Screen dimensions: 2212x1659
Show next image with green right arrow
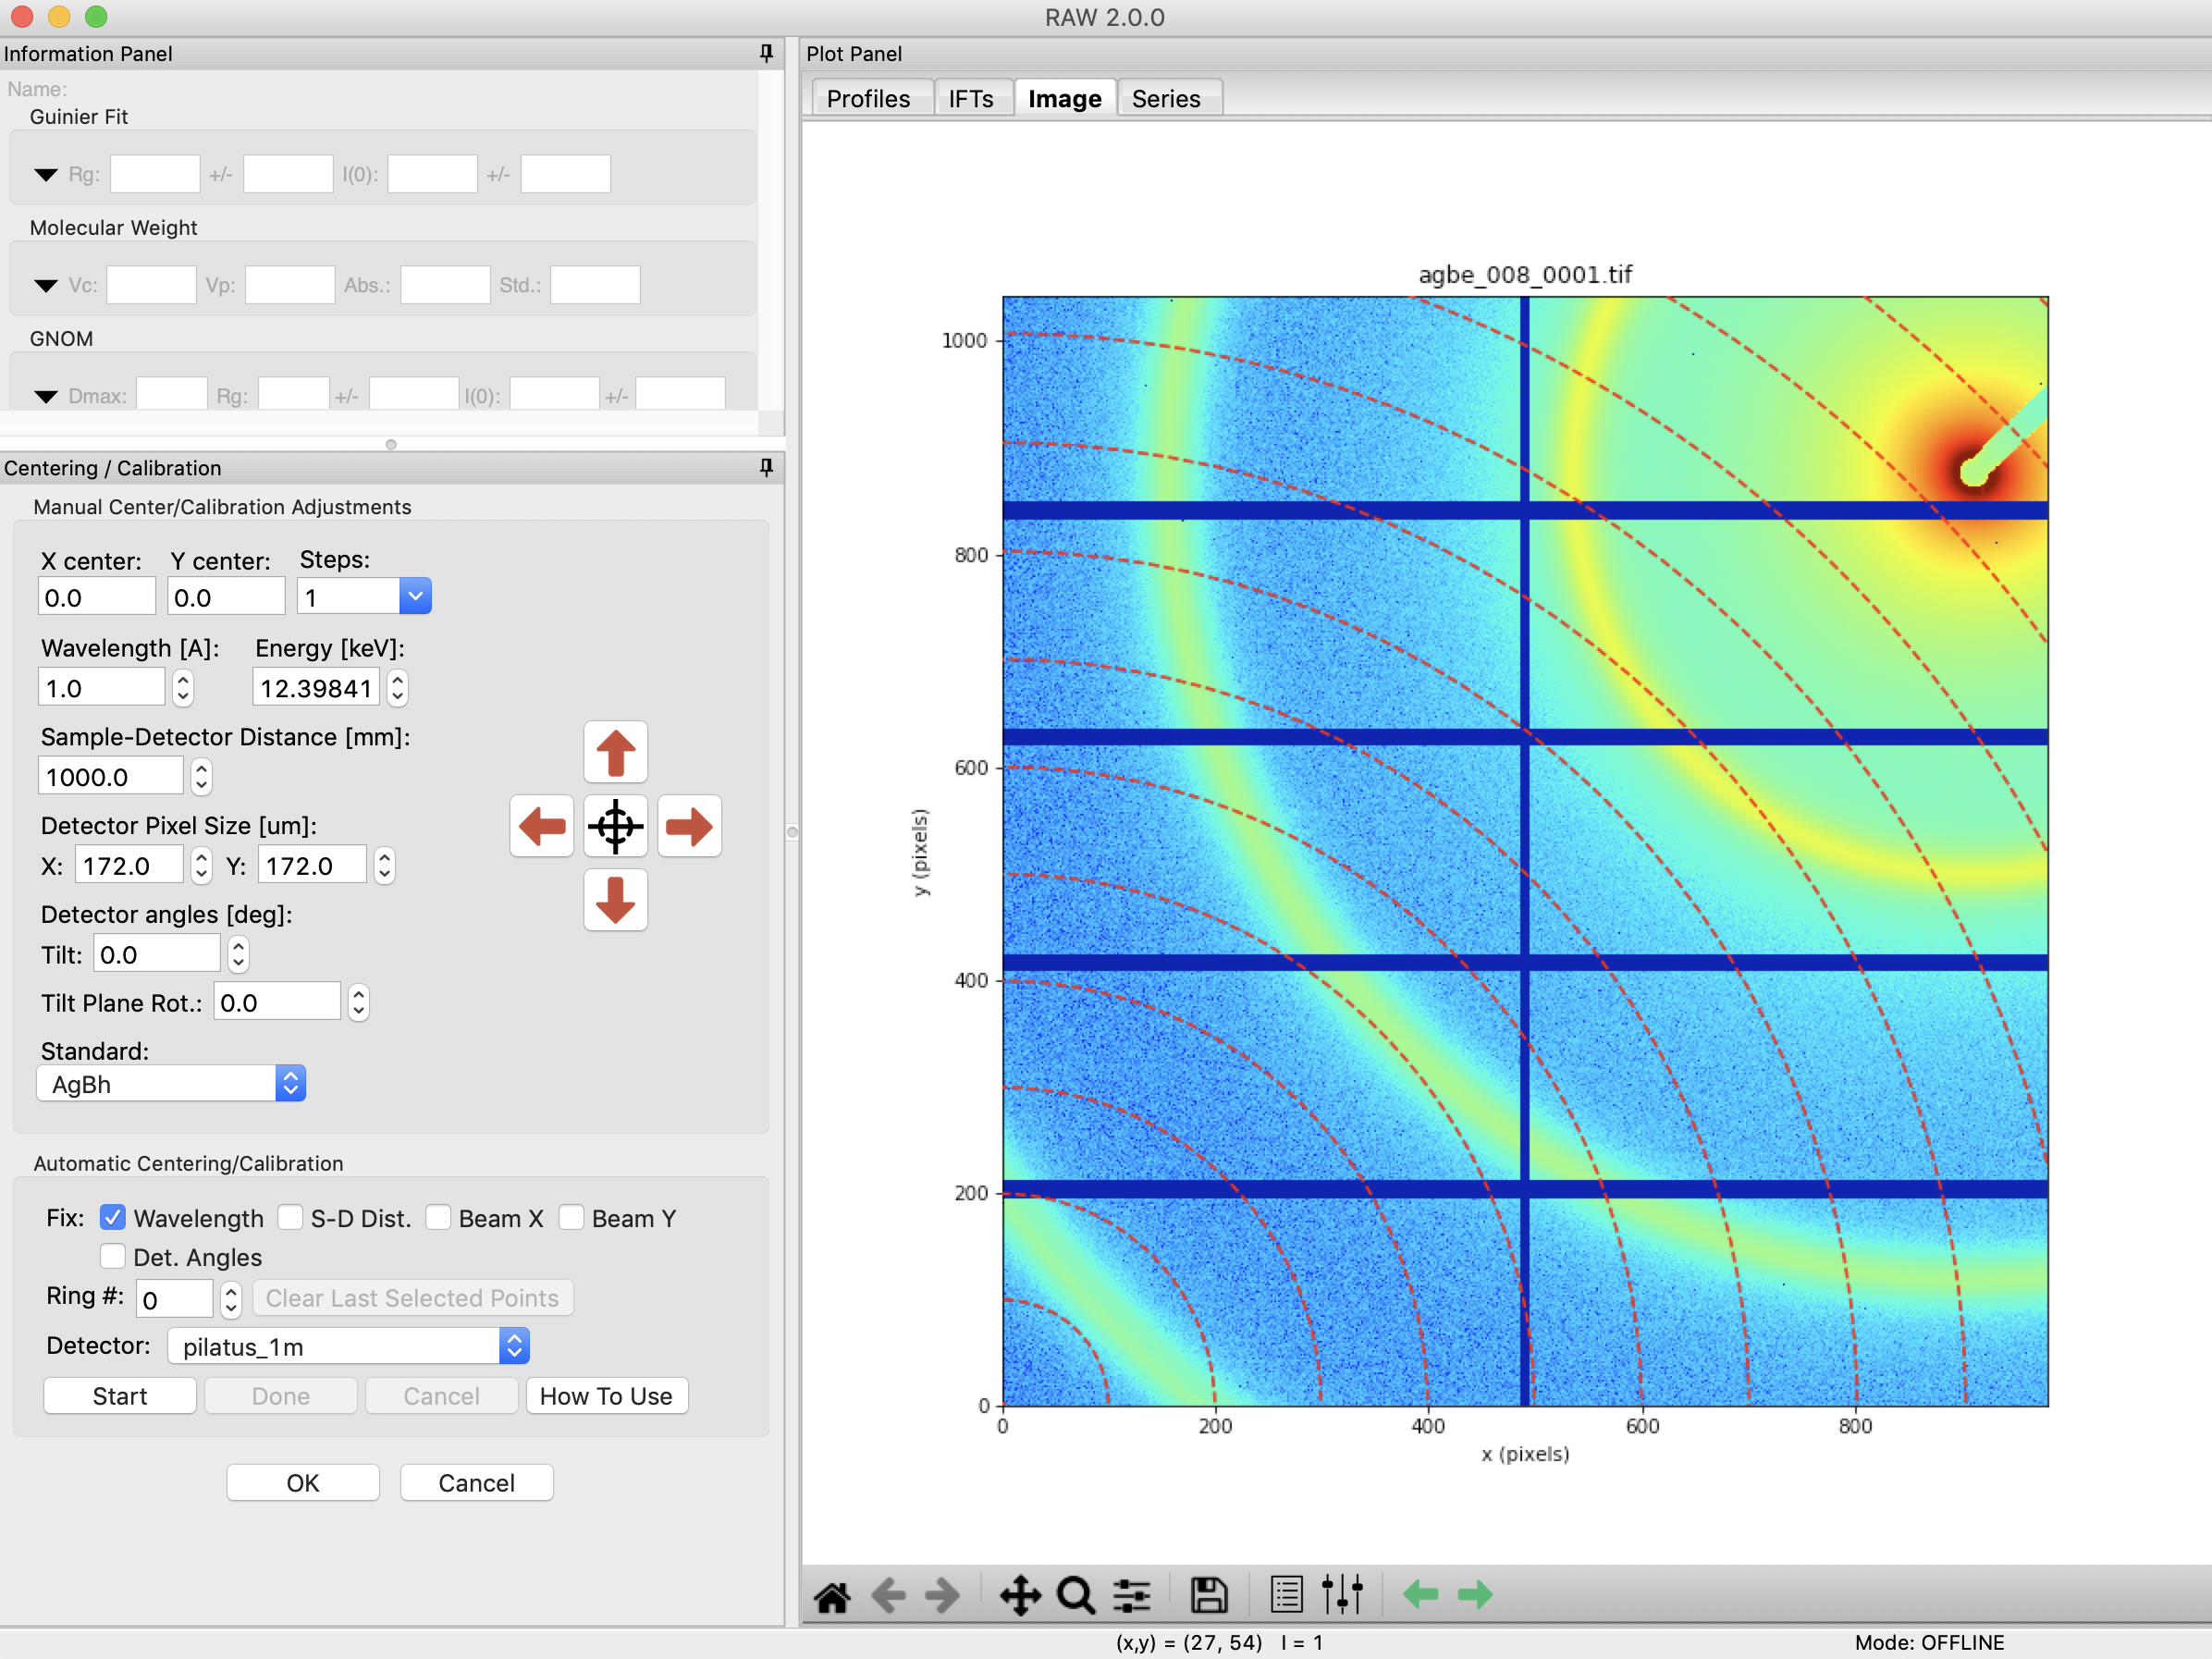[1475, 1595]
